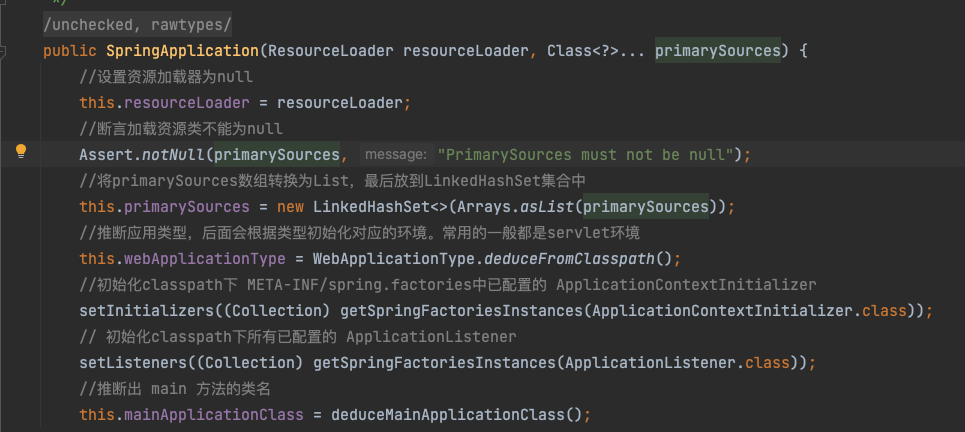Click the "setInitializers" method call

pos(146,311)
